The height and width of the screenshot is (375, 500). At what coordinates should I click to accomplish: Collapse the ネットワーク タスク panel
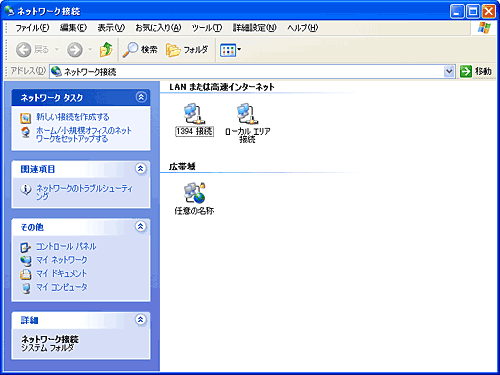click(x=141, y=97)
